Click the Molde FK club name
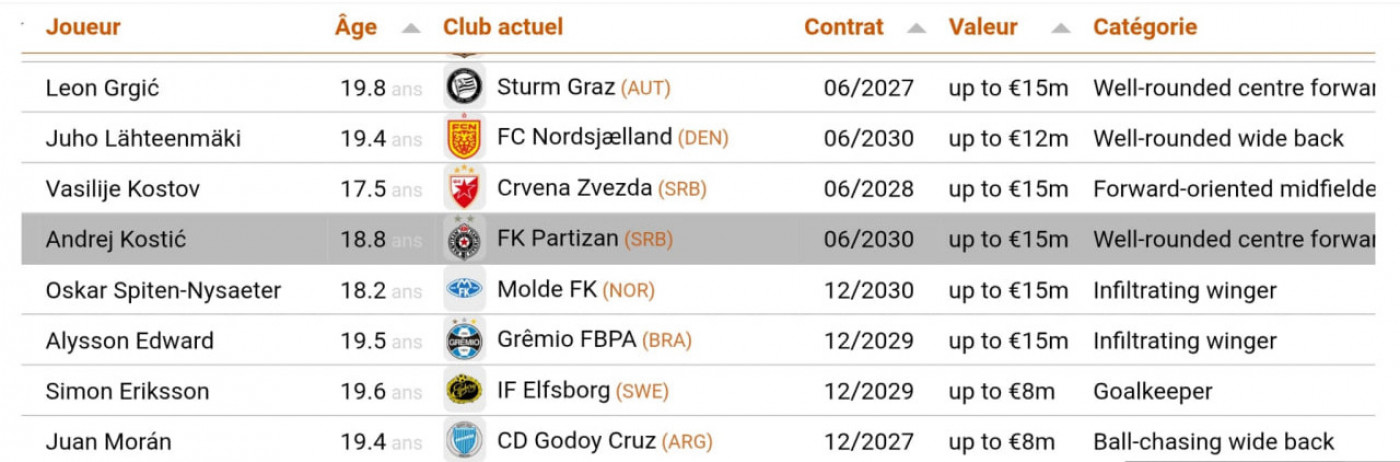 pyautogui.click(x=547, y=290)
